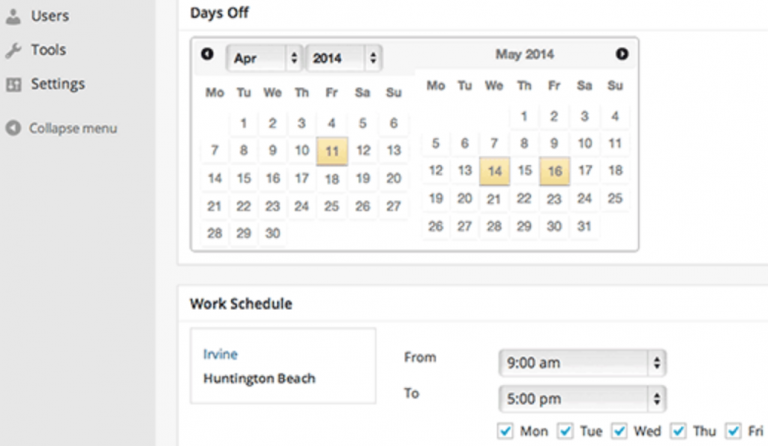Image resolution: width=768 pixels, height=446 pixels.
Task: Toggle the Thu workday checkbox
Action: click(x=678, y=431)
